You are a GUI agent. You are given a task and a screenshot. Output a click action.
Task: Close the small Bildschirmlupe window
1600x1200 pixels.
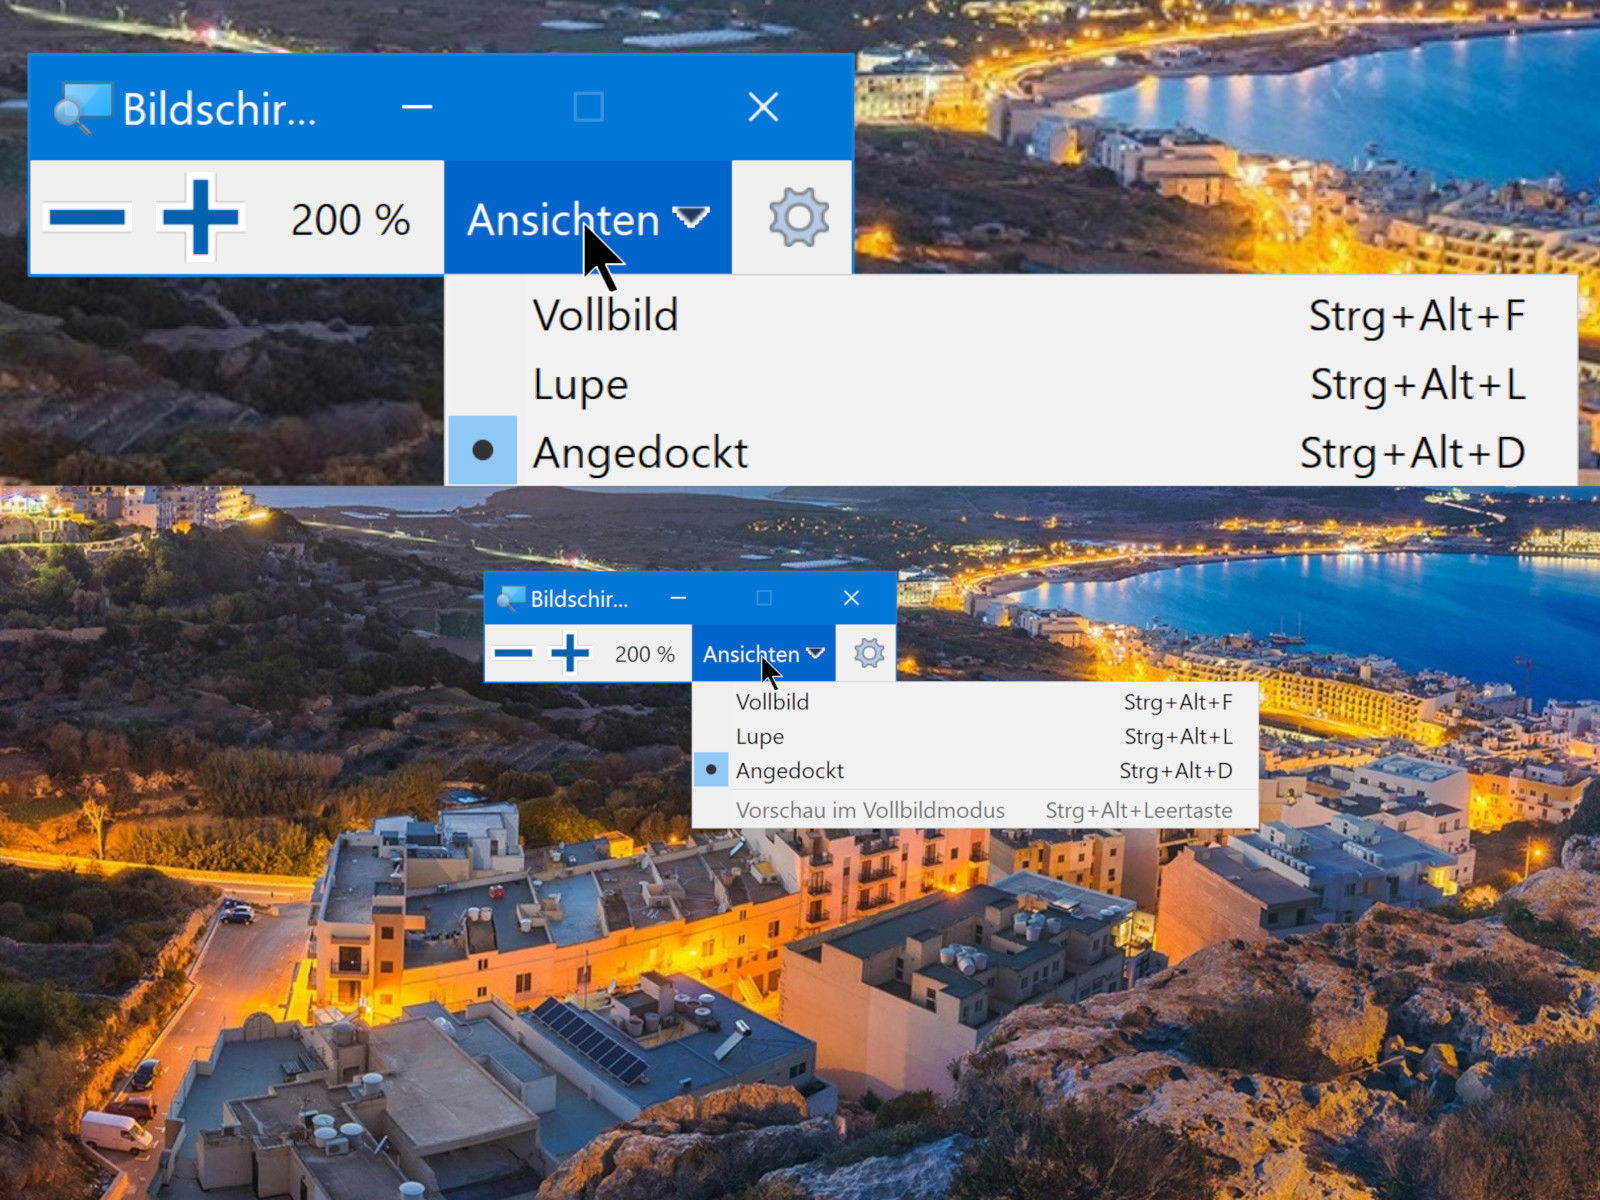point(851,598)
